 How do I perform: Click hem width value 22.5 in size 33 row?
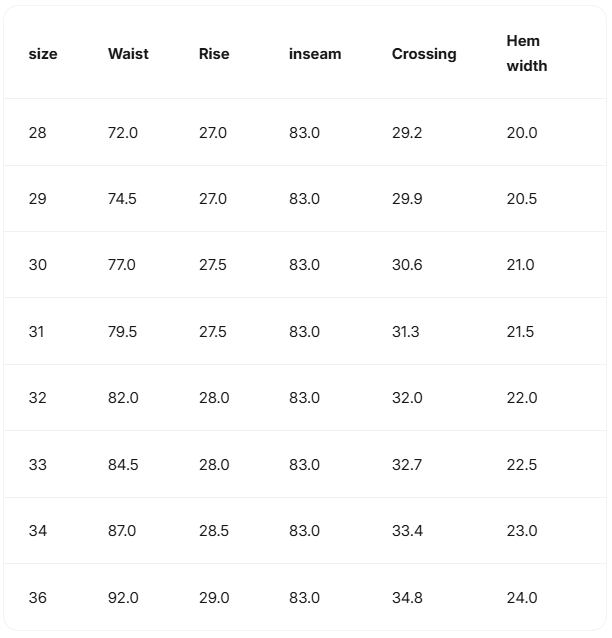point(522,465)
